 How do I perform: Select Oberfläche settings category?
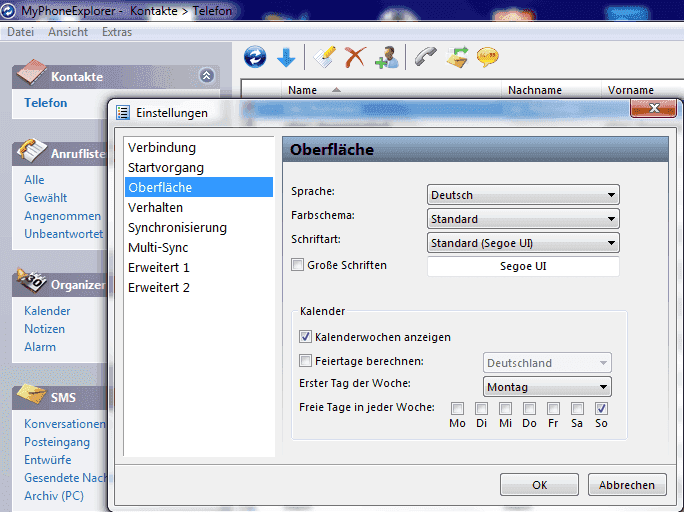pyautogui.click(x=199, y=188)
